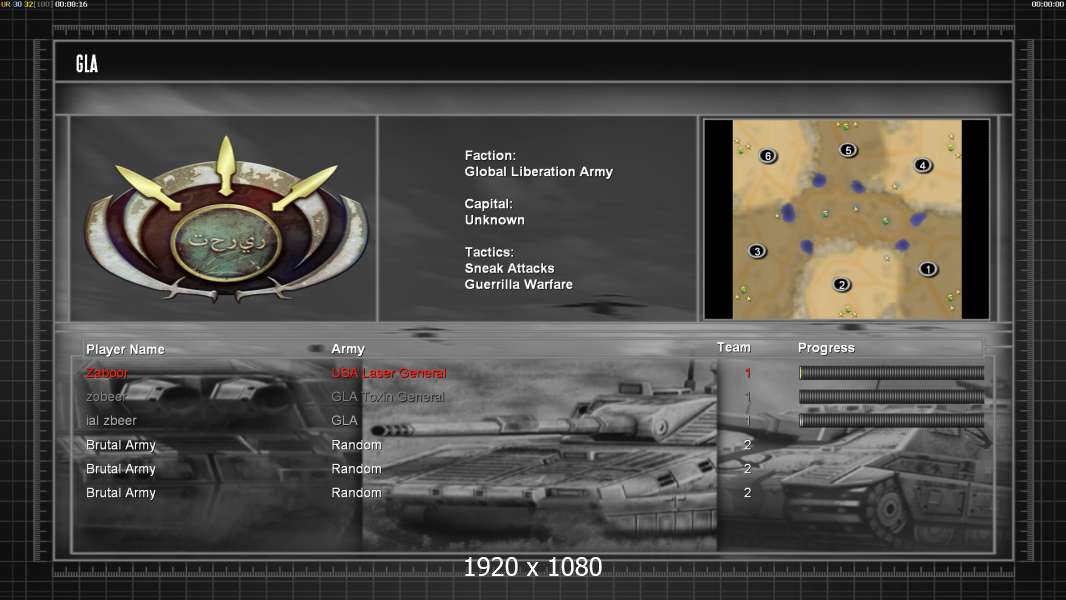Viewport: 1066px width, 600px height.
Task: Click the 00:08:16 timer readout
Action: (71, 4)
